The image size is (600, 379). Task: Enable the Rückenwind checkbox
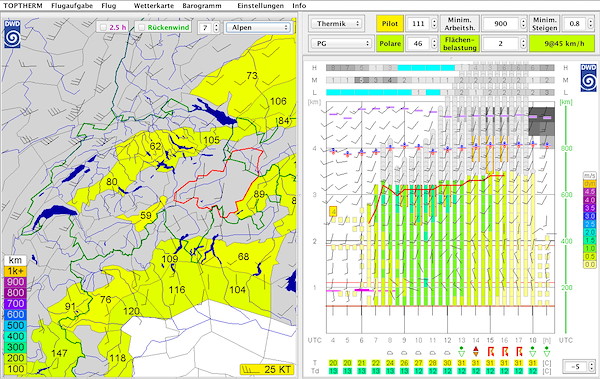click(x=142, y=28)
